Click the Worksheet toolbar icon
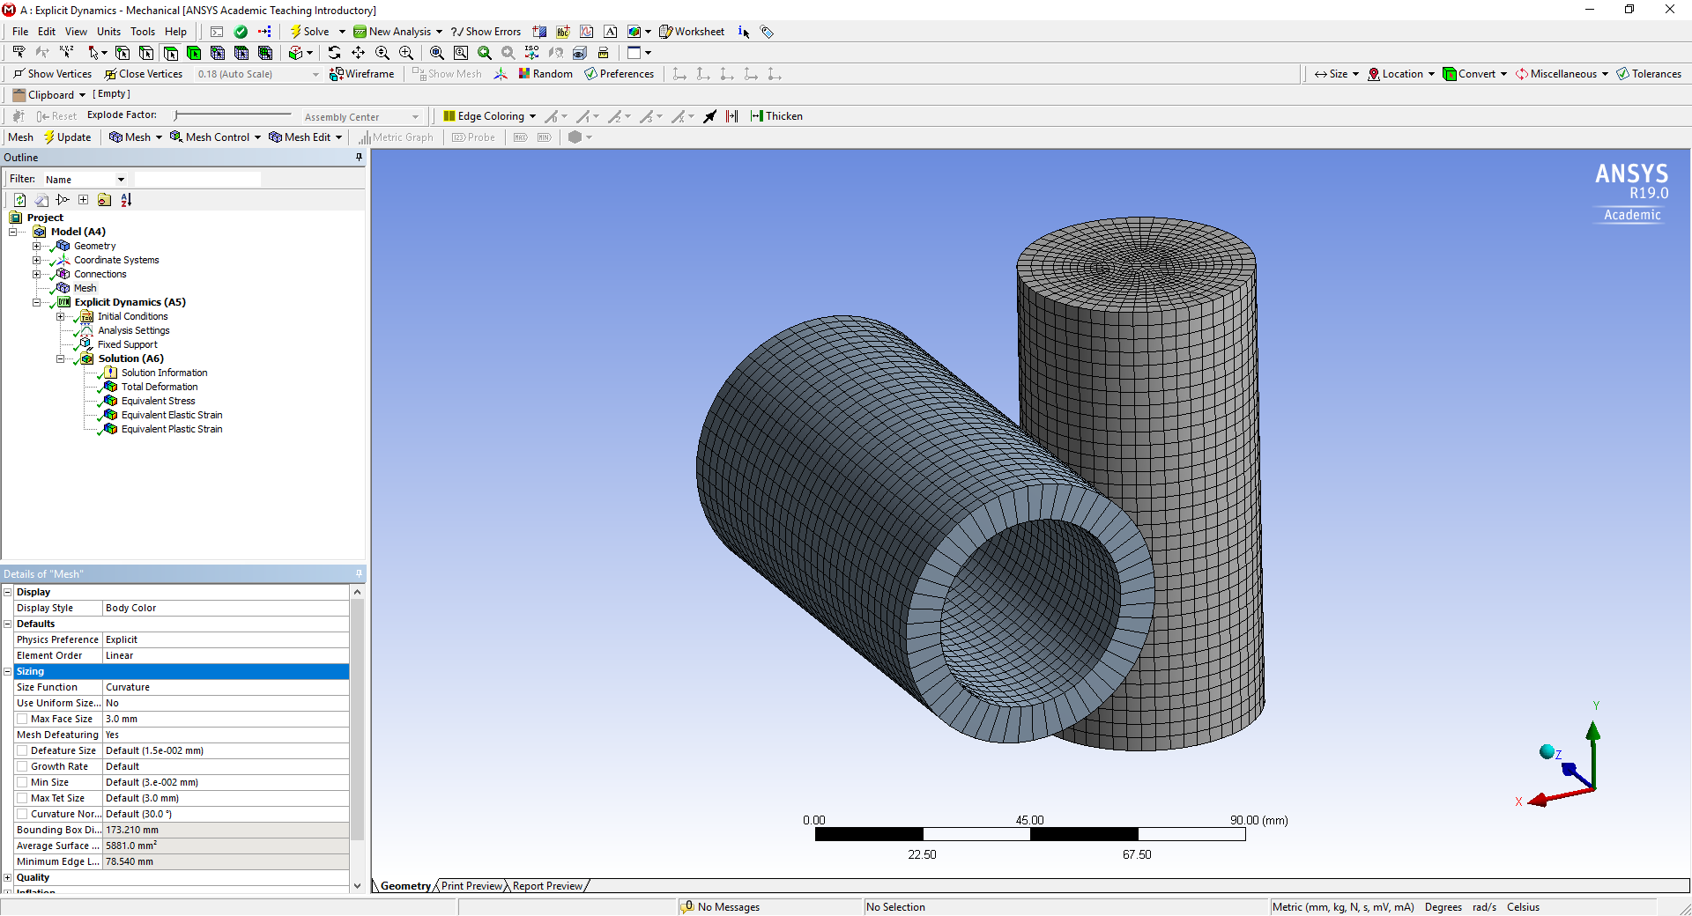This screenshot has height=916, width=1692. (x=665, y=32)
